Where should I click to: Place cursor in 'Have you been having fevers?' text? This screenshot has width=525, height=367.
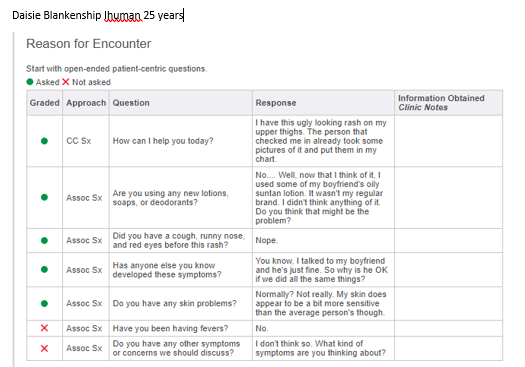click(x=170, y=328)
